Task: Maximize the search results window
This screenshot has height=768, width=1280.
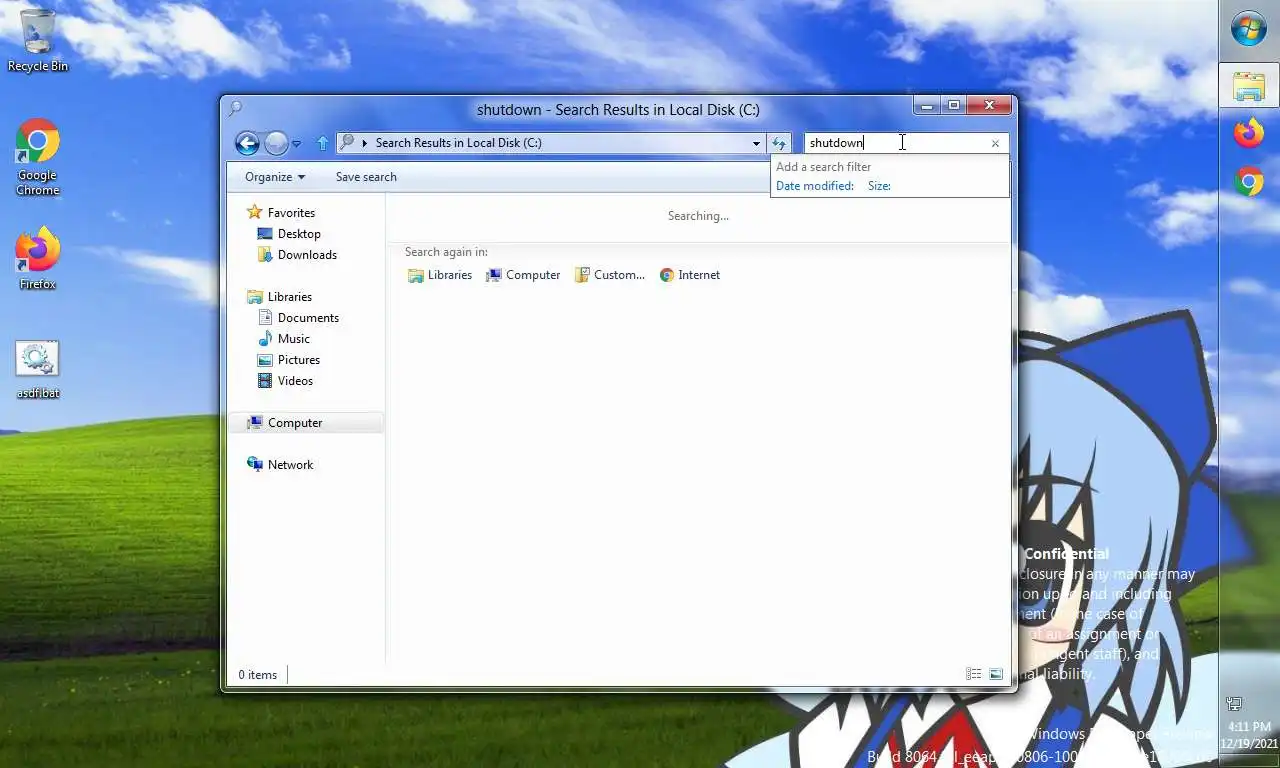Action: click(x=954, y=105)
